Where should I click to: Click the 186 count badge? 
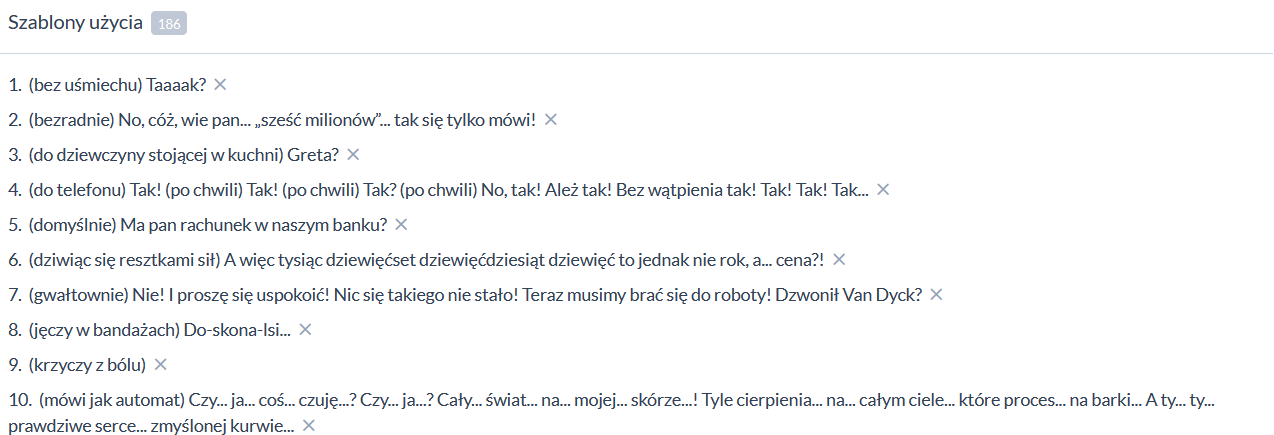169,24
